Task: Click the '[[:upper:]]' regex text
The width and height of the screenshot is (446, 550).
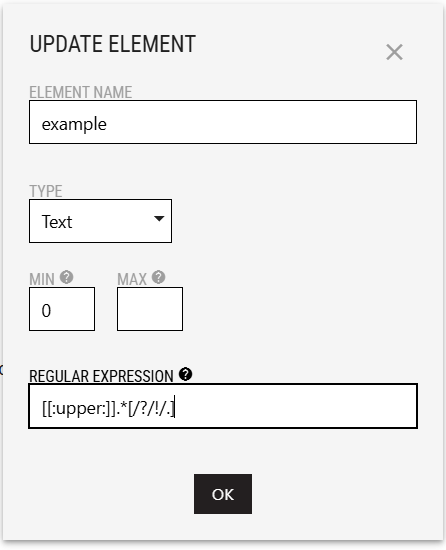Action: [x=79, y=409]
